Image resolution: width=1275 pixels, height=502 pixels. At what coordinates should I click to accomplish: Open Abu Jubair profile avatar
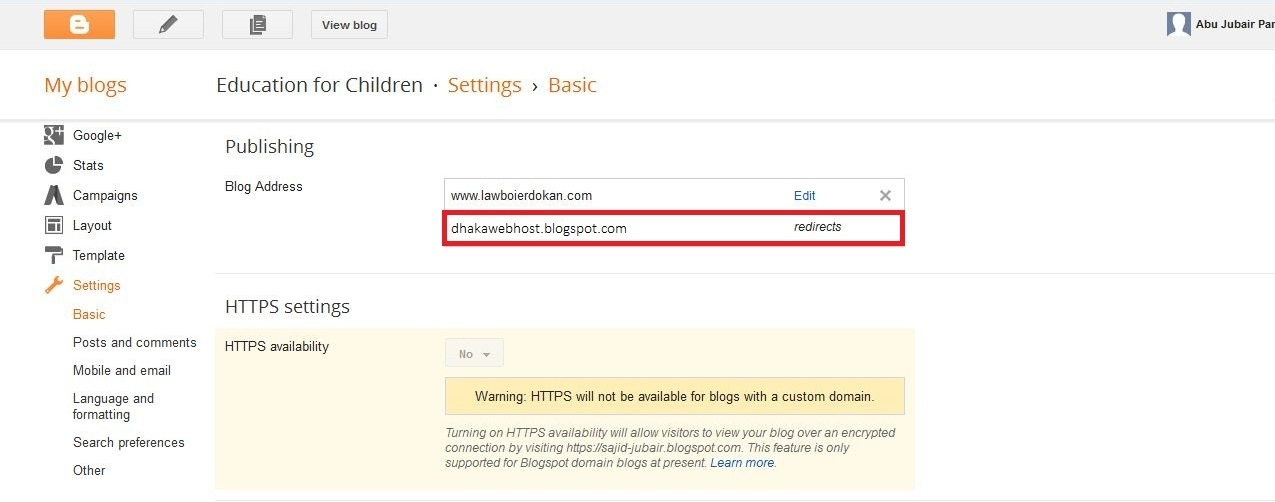1179,24
